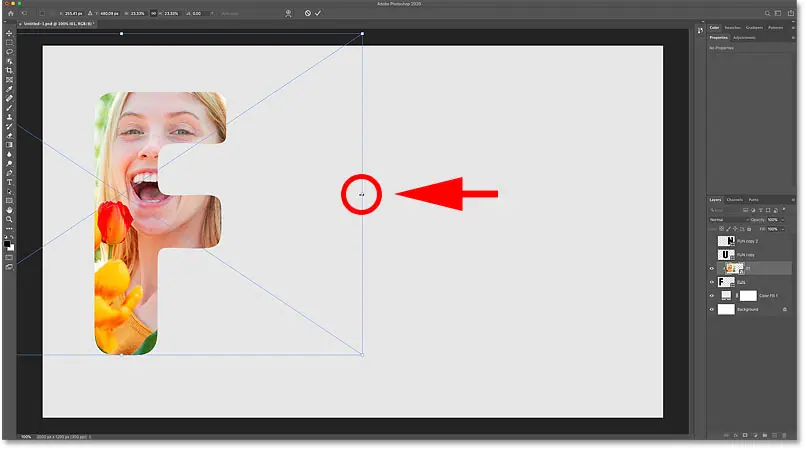Select the Hand tool
The image size is (807, 451).
pos(9,210)
